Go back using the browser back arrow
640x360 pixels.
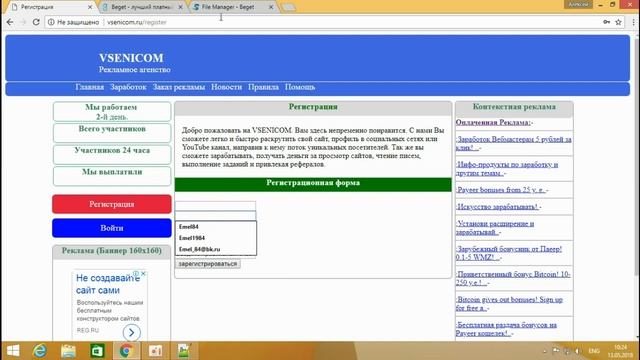(x=10, y=22)
